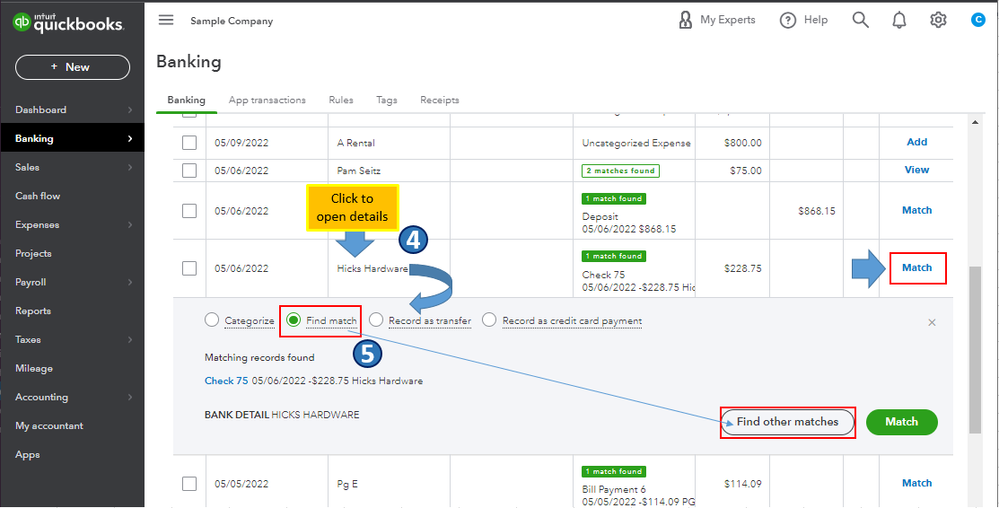The width and height of the screenshot is (999, 508).
Task: Choose Record as transfer option
Action: (x=376, y=320)
